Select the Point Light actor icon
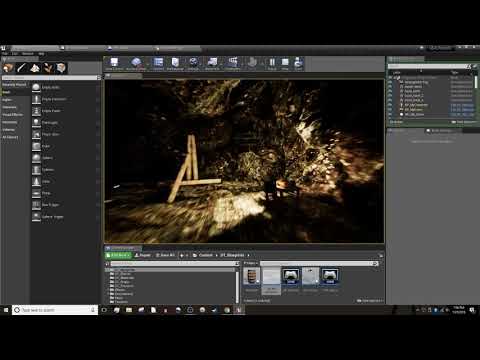Screen dimensions: 480x360 [36, 123]
